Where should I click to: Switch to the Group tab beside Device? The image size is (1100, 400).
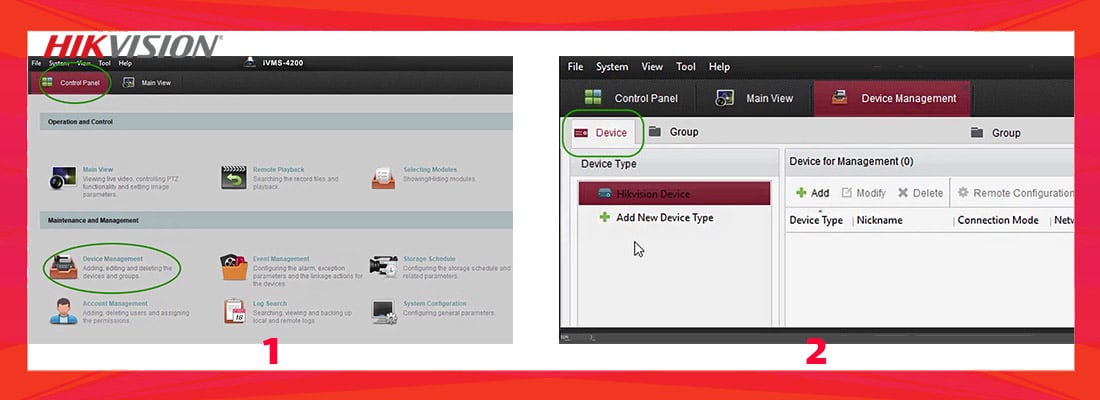[673, 132]
